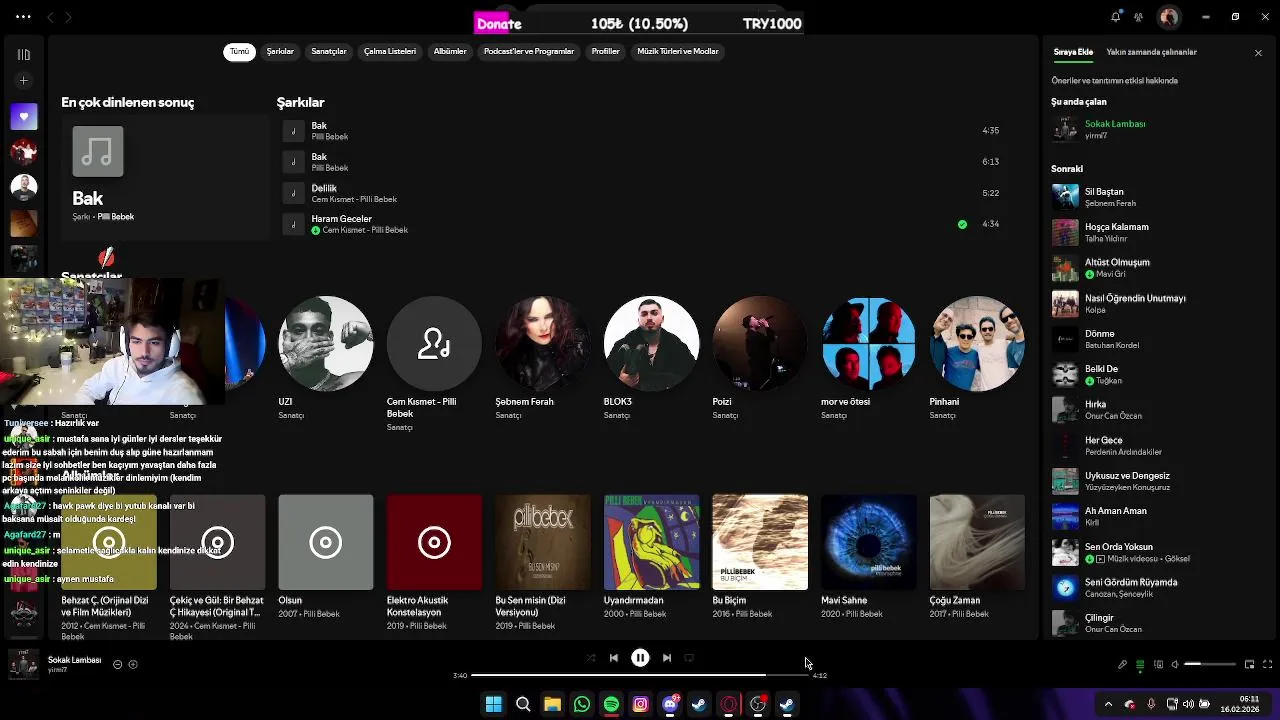Toggle green saved checkmark for Haram Geceler
Viewport: 1280px width, 720px height.
click(x=962, y=224)
